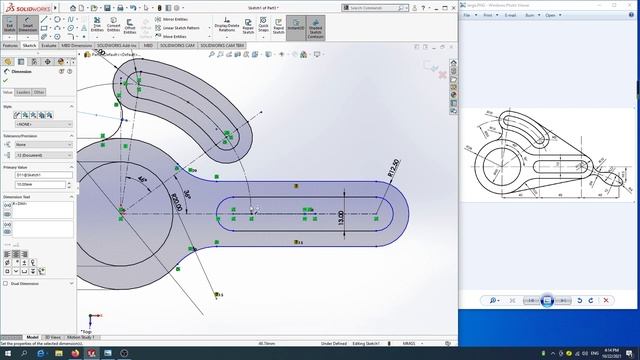The height and width of the screenshot is (360, 640).
Task: Open the Evaluate tab
Action: point(49,45)
